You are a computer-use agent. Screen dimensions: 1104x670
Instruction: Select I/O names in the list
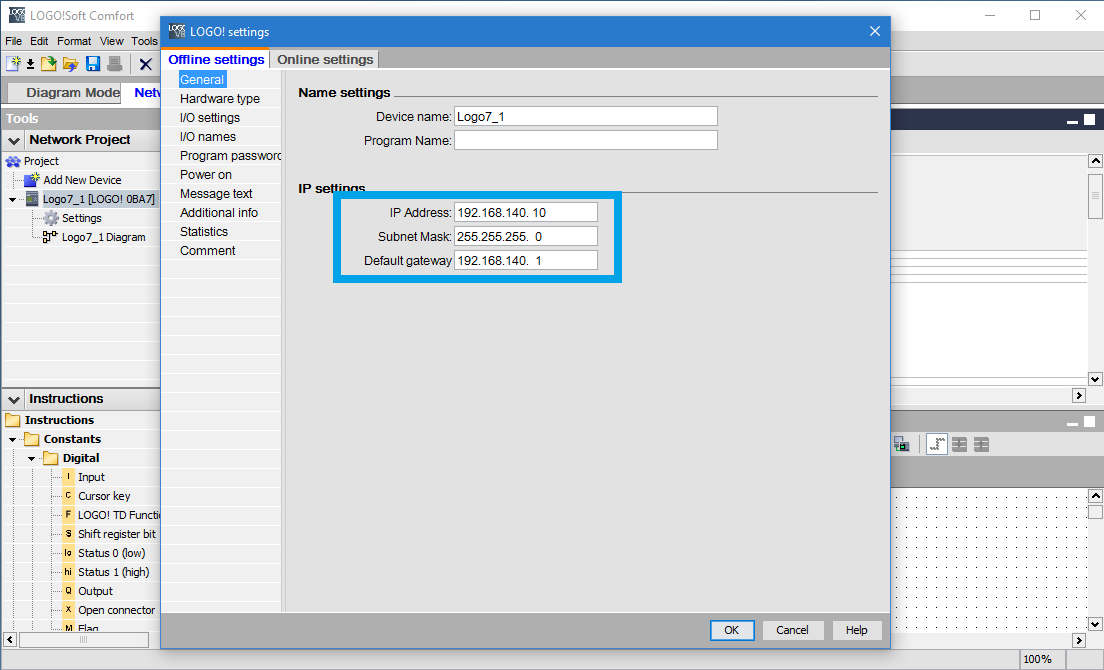208,137
